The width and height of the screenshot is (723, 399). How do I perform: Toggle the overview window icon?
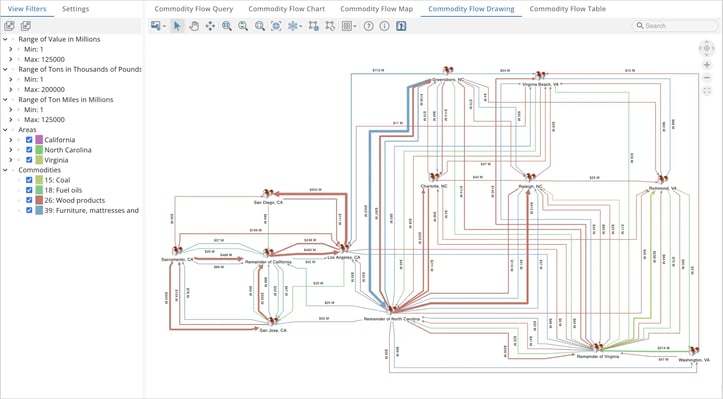pos(347,26)
